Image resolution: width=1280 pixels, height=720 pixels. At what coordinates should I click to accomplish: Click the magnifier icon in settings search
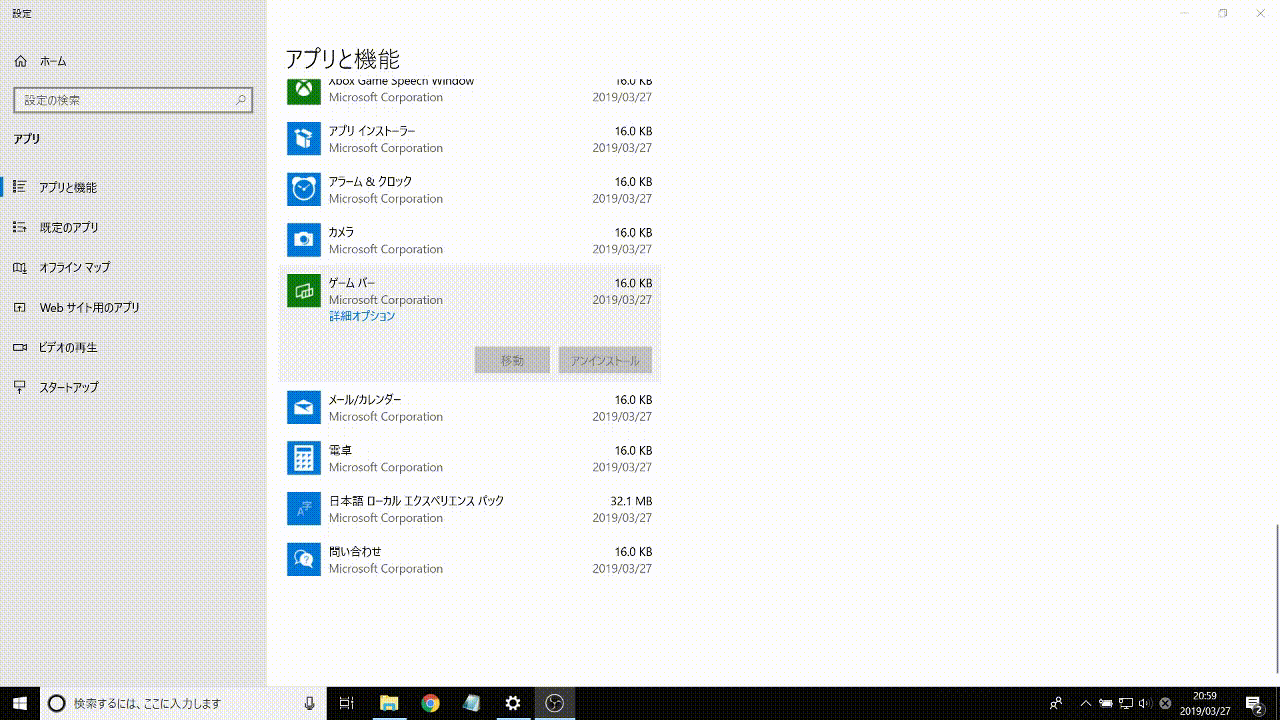click(x=241, y=100)
